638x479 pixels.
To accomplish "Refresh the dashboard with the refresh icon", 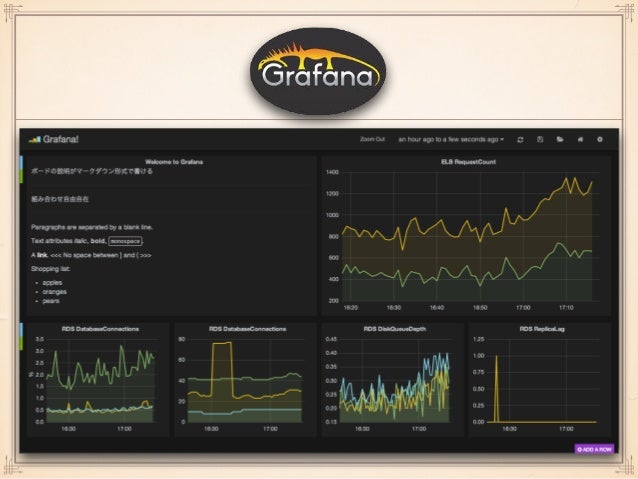I will click(520, 140).
